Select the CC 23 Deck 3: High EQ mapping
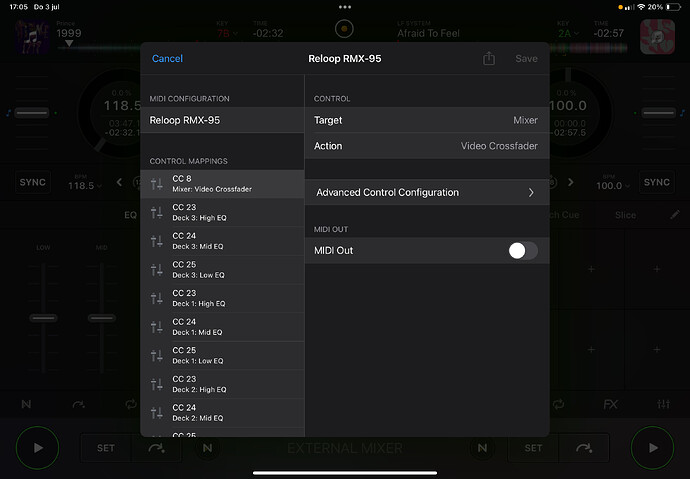The image size is (690, 479). pos(222,212)
